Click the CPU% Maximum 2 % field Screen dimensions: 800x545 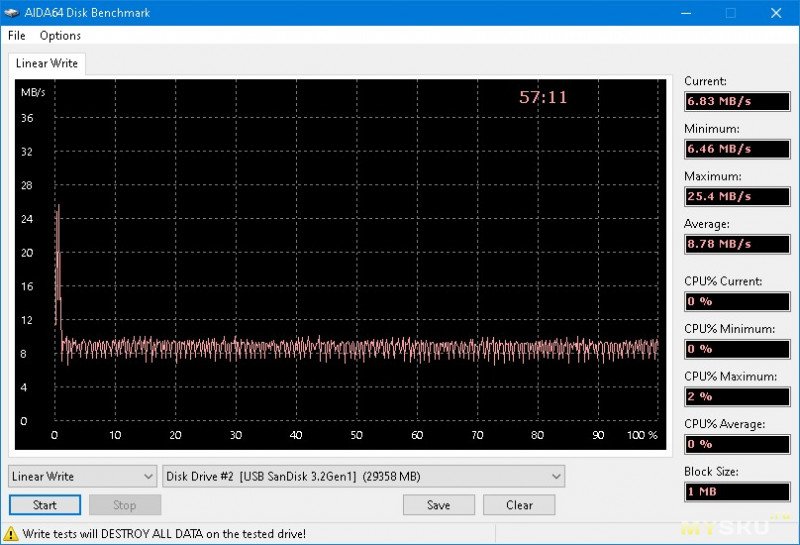735,396
